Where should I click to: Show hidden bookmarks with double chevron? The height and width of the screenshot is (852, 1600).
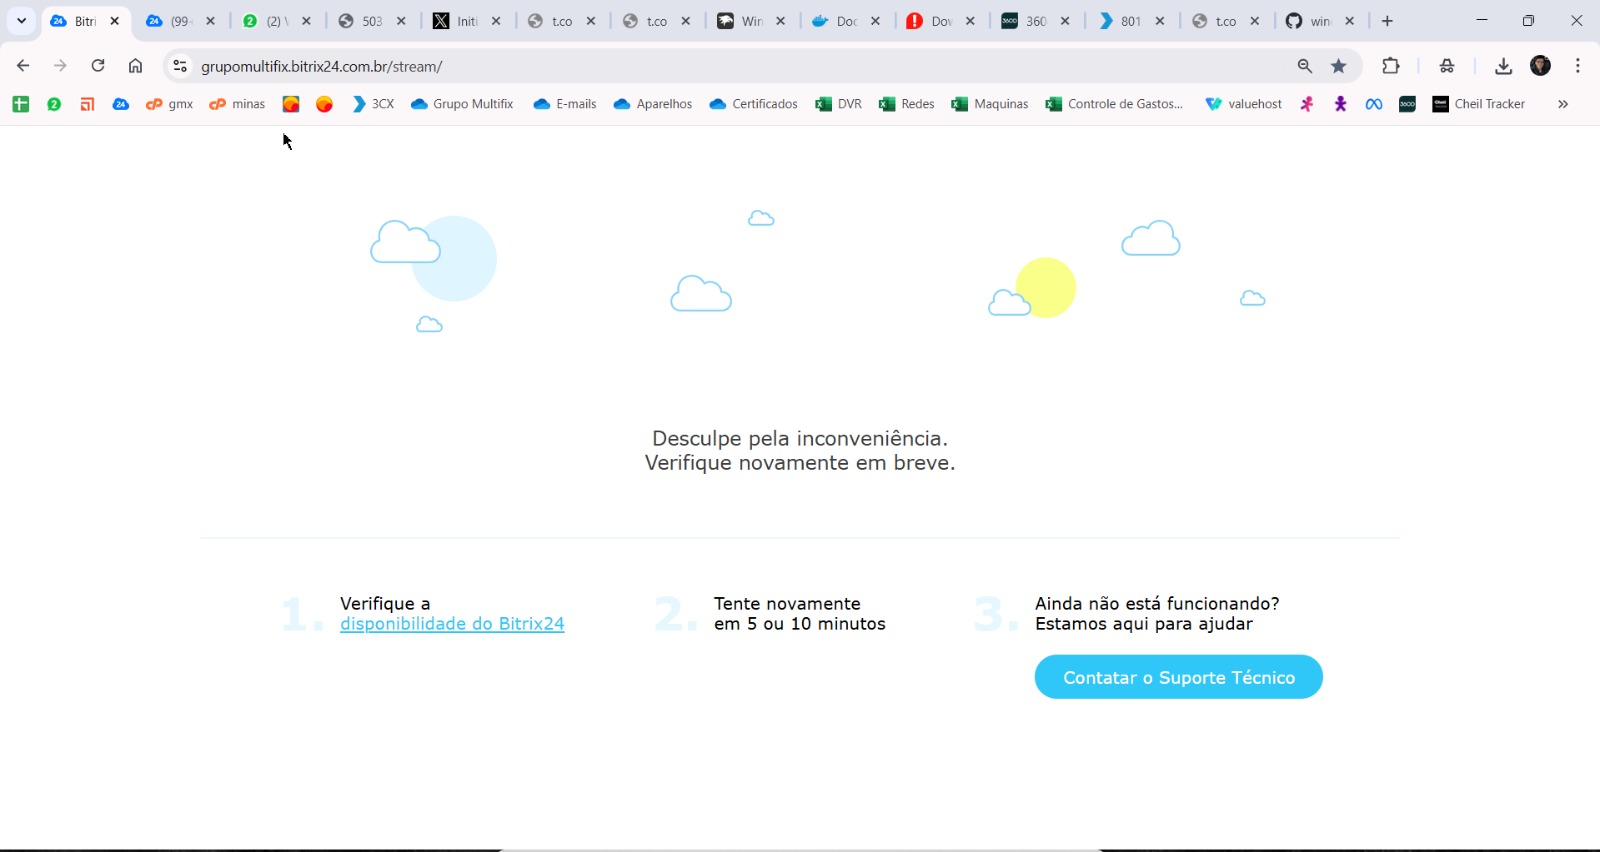(x=1563, y=104)
